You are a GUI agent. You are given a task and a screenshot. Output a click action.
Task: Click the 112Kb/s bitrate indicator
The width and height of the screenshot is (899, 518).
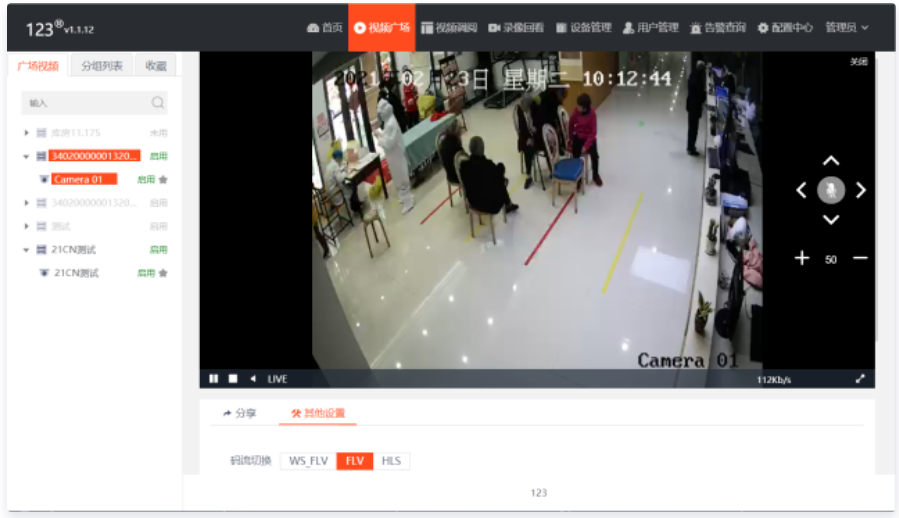[773, 380]
